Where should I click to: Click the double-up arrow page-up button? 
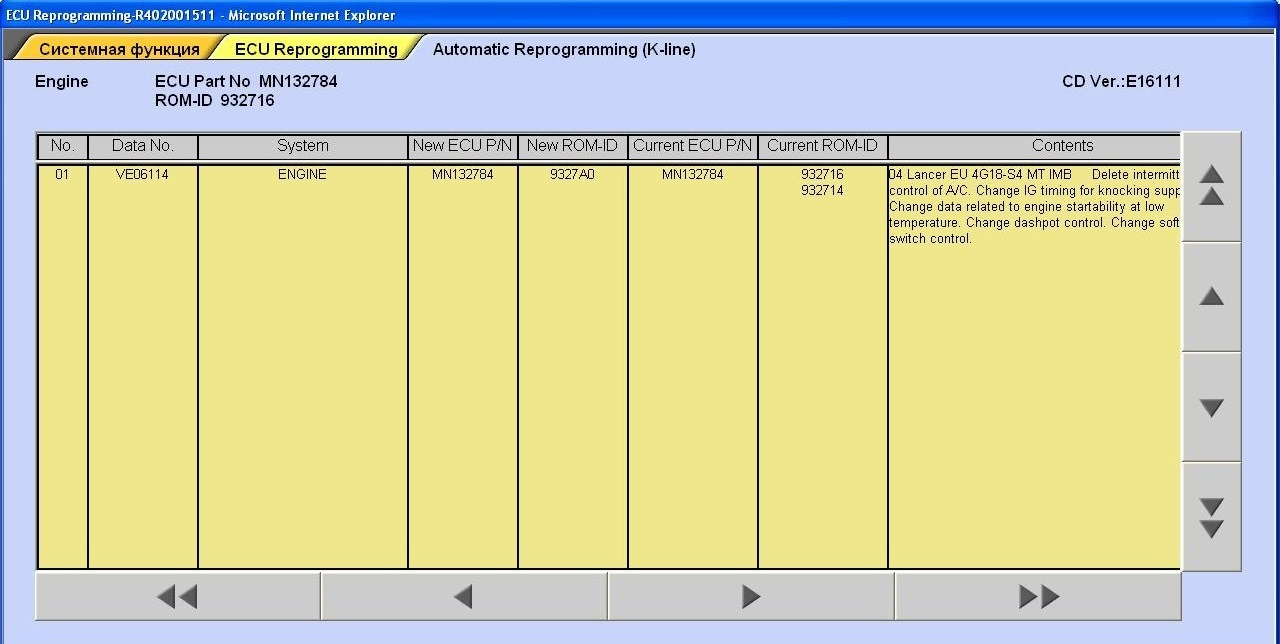coord(1211,187)
